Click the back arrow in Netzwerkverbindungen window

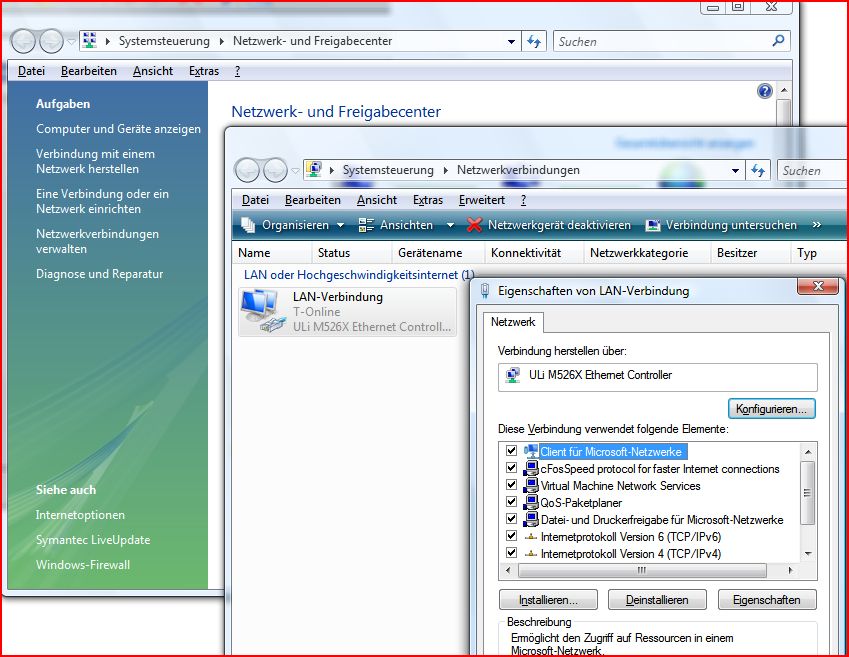(x=247, y=171)
